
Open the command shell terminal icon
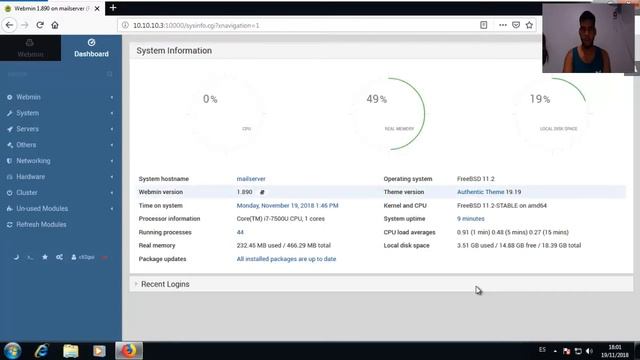click(x=30, y=258)
